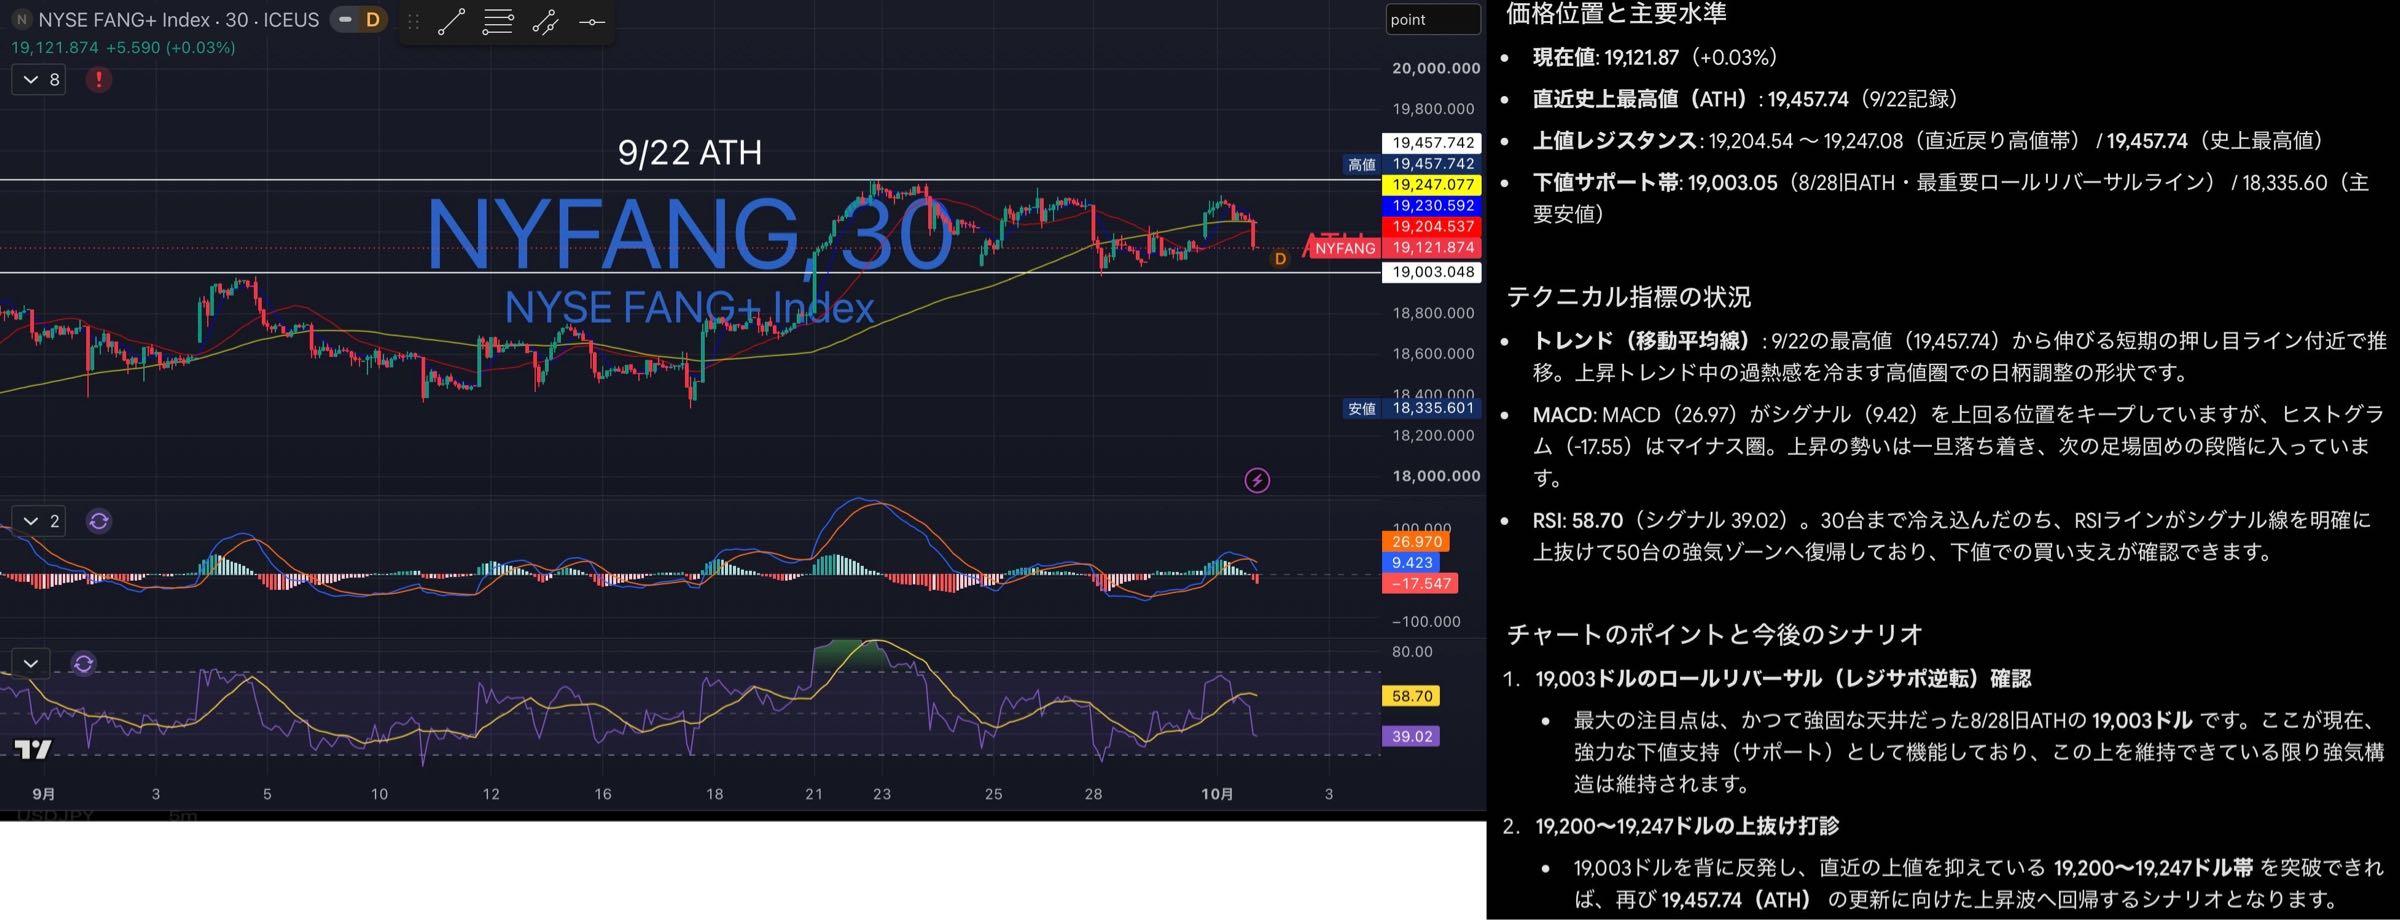
Task: Click the refresh icon in the MACD pane
Action: (x=99, y=521)
